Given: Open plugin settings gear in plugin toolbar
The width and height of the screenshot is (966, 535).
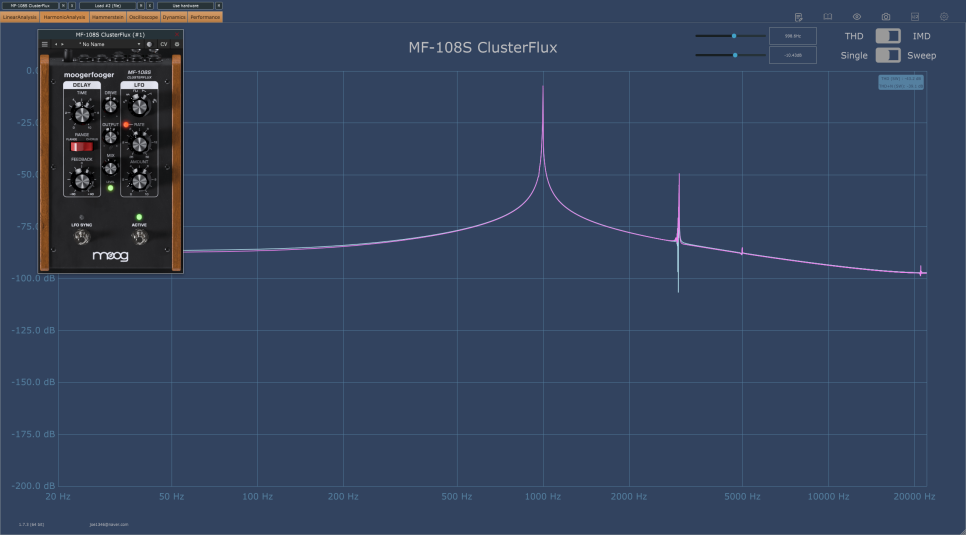Looking at the screenshot, I should 177,44.
